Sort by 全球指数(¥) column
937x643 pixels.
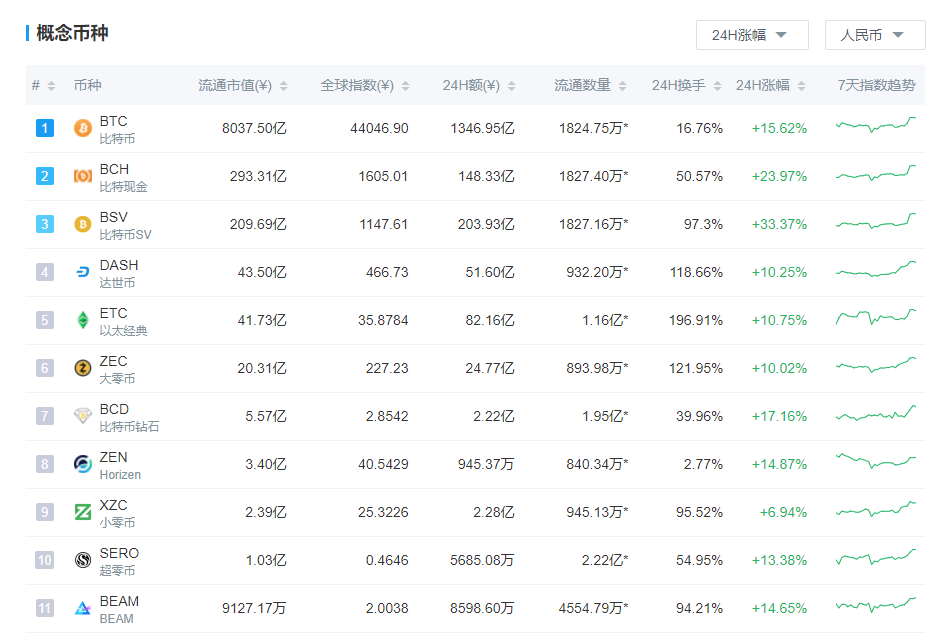point(365,85)
